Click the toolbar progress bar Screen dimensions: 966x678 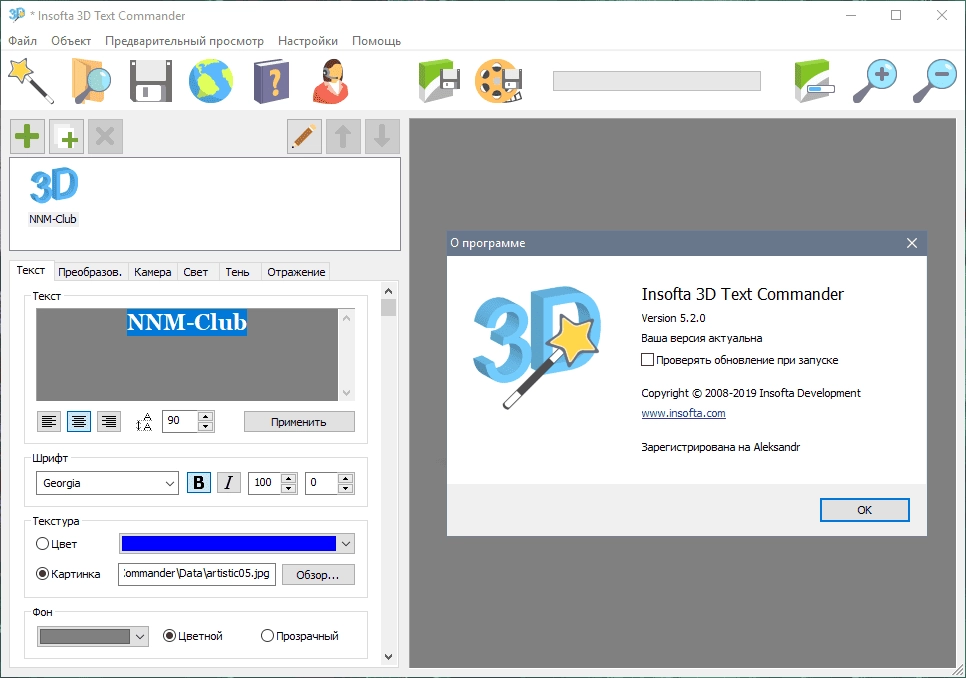(x=657, y=81)
